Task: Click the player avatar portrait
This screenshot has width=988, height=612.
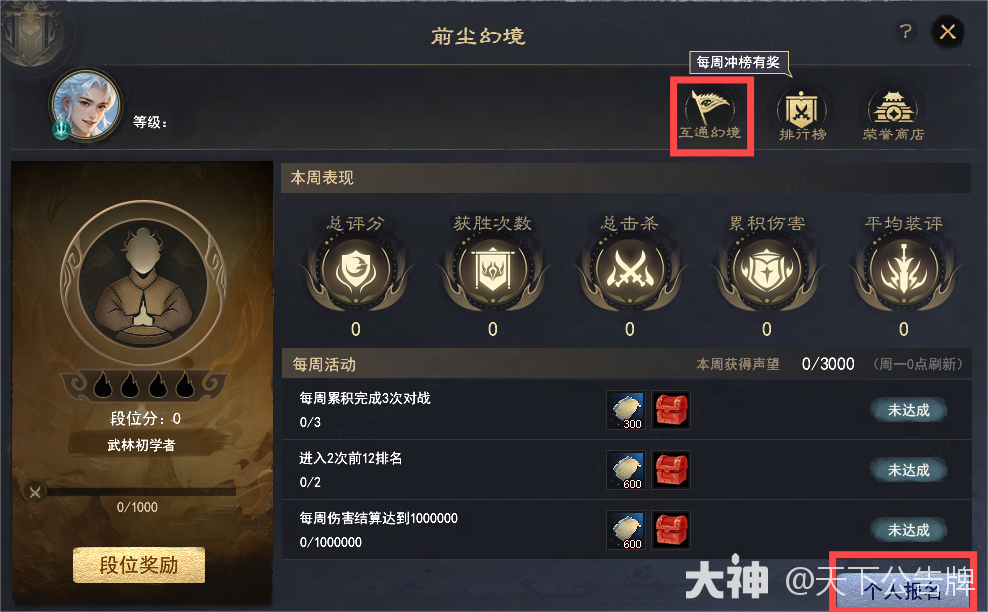Action: (x=85, y=105)
